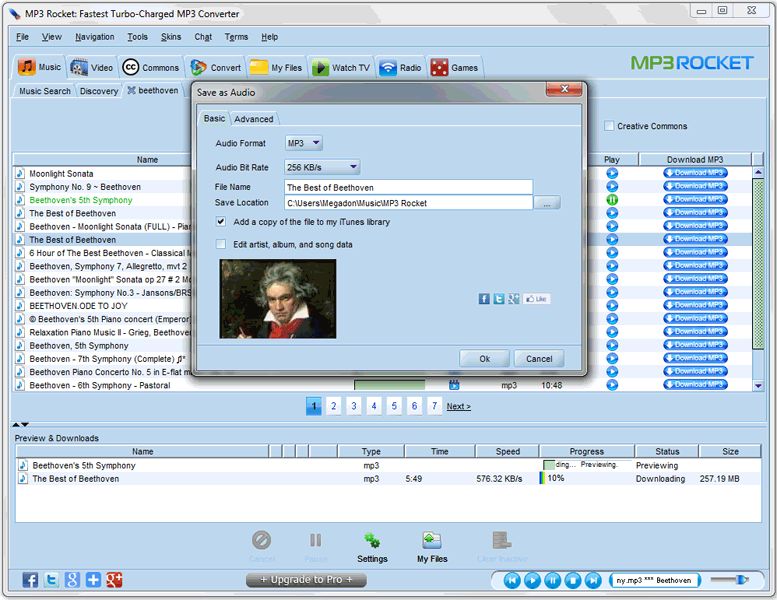Open the Audio Bit Rate dropdown
Image resolution: width=777 pixels, height=600 pixels.
(x=322, y=167)
